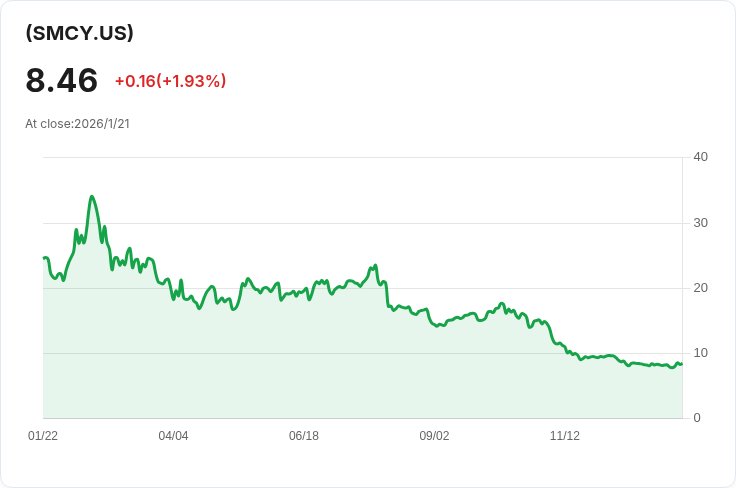Viewport: 736px width, 488px height.
Task: Click the 40 value on price axis
Action: point(700,157)
